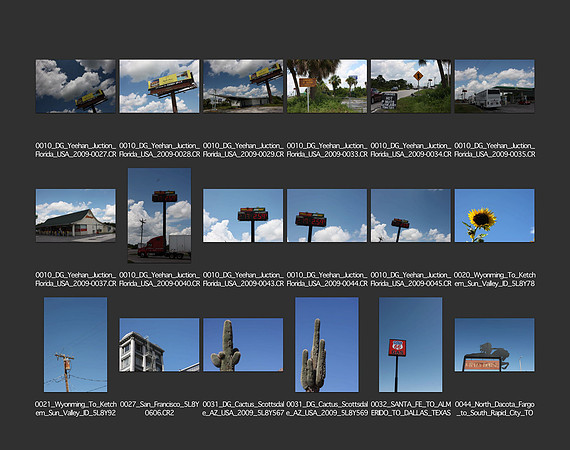
Task: Click filename ending 2009-0037.CR
Action: click(76, 279)
